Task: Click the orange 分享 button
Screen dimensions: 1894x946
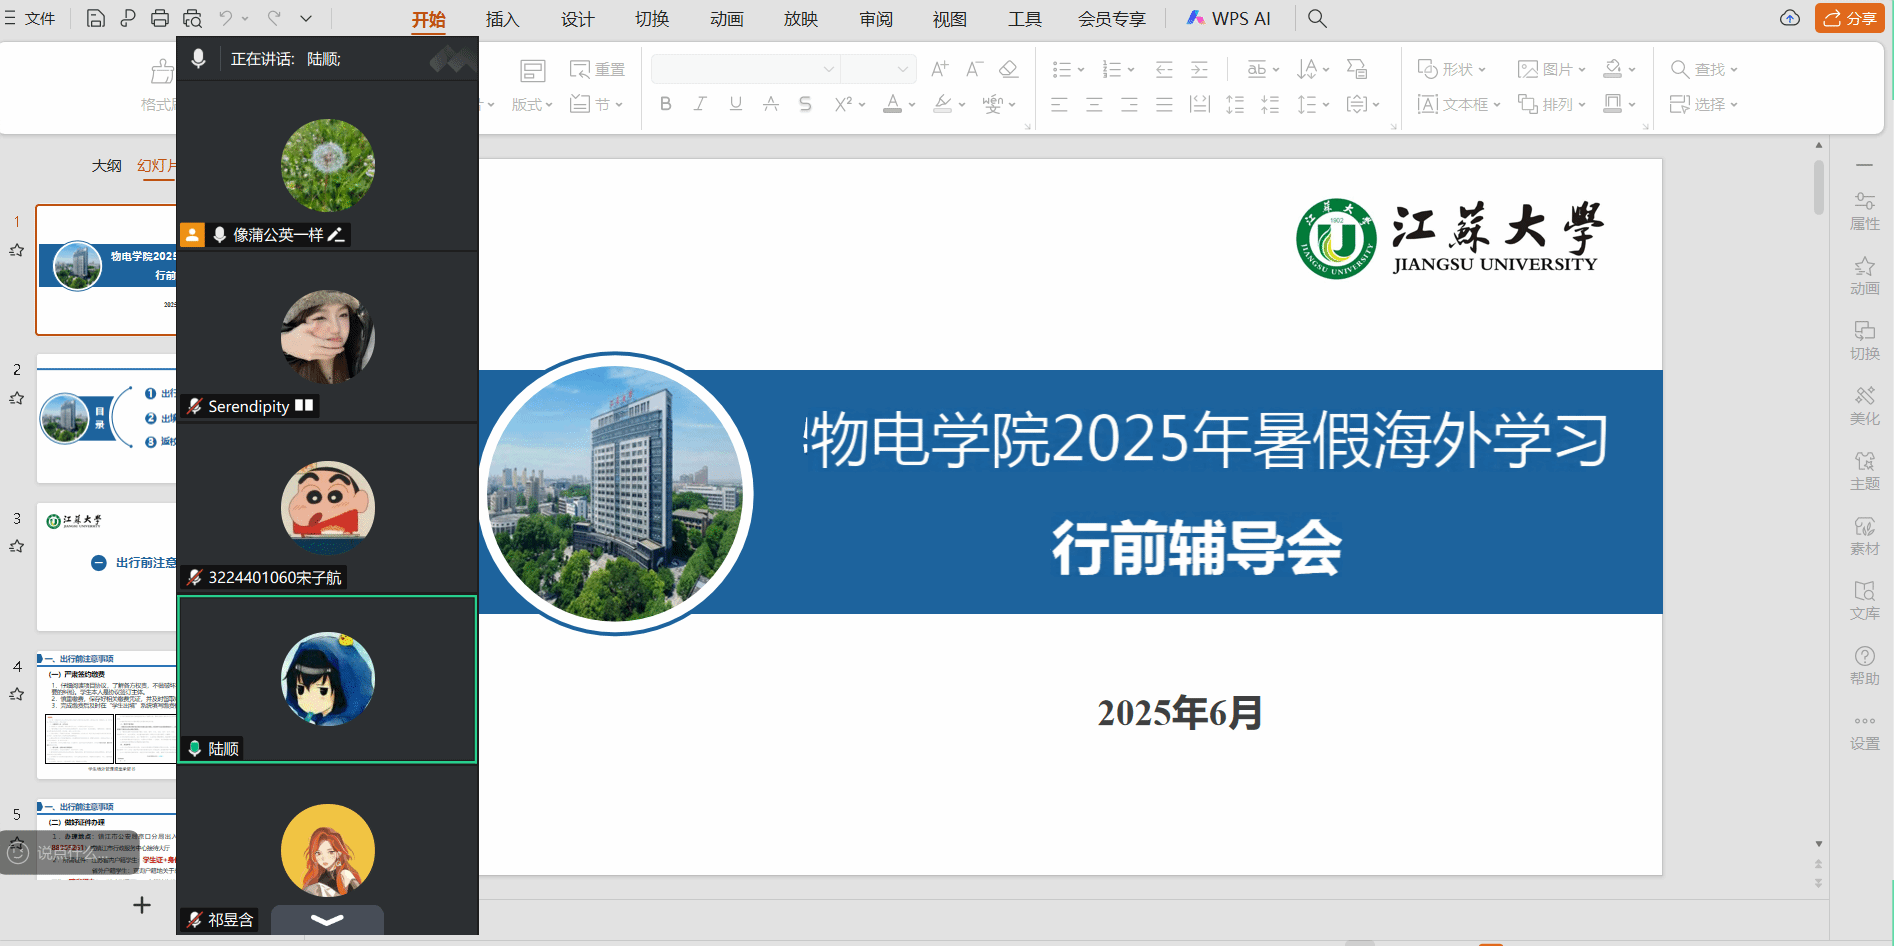Action: point(1849,18)
